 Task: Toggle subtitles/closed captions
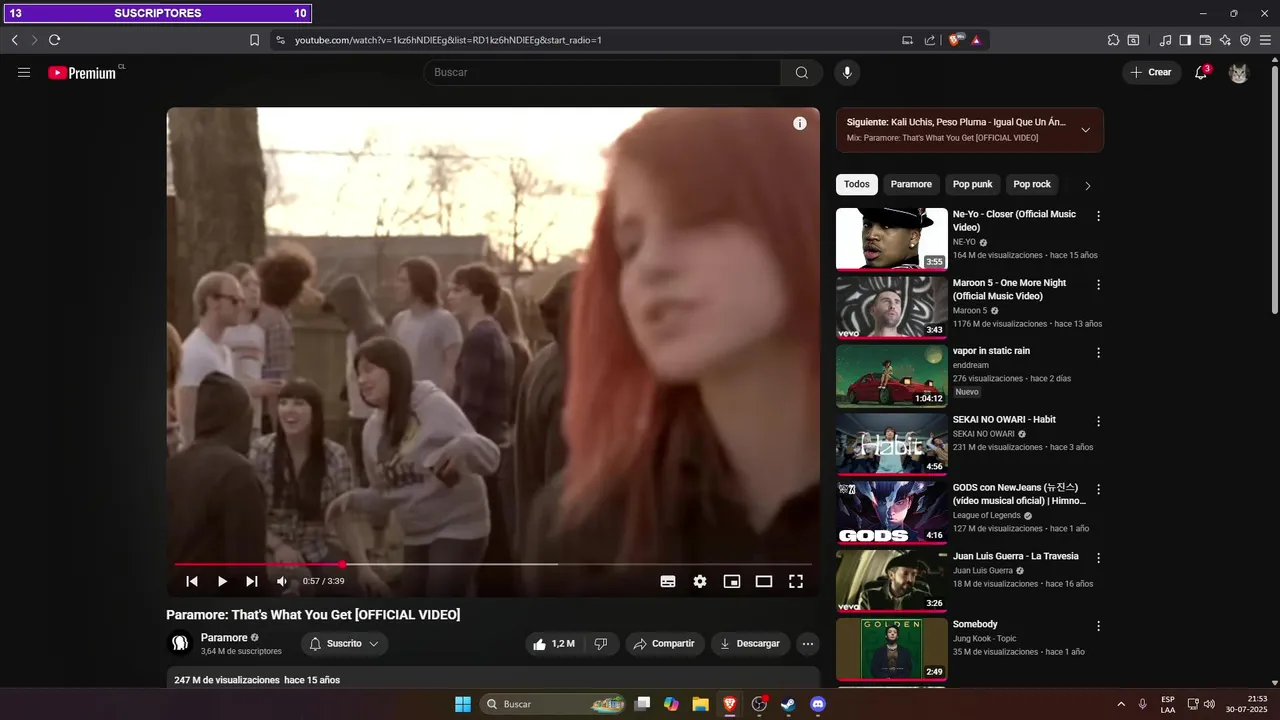(x=668, y=581)
